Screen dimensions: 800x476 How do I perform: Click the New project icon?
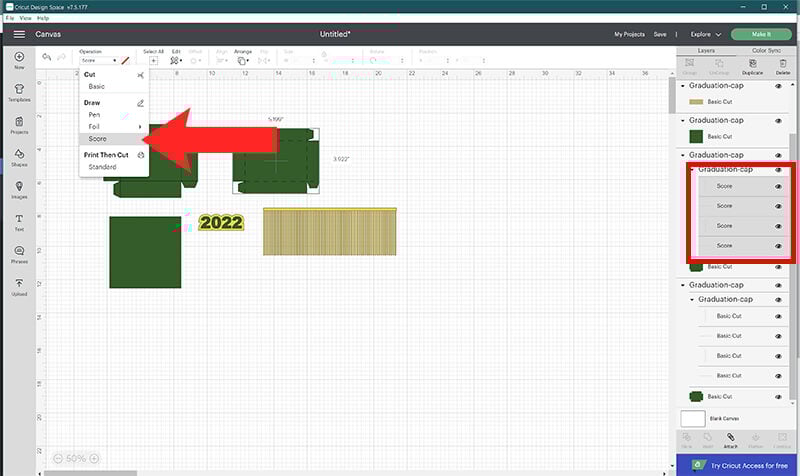pos(19,57)
